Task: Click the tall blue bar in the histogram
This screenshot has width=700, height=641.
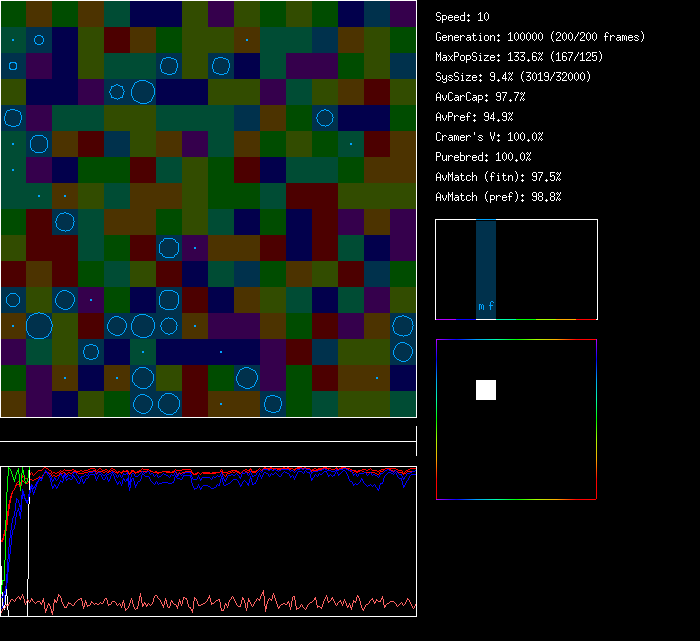Action: coord(486,260)
